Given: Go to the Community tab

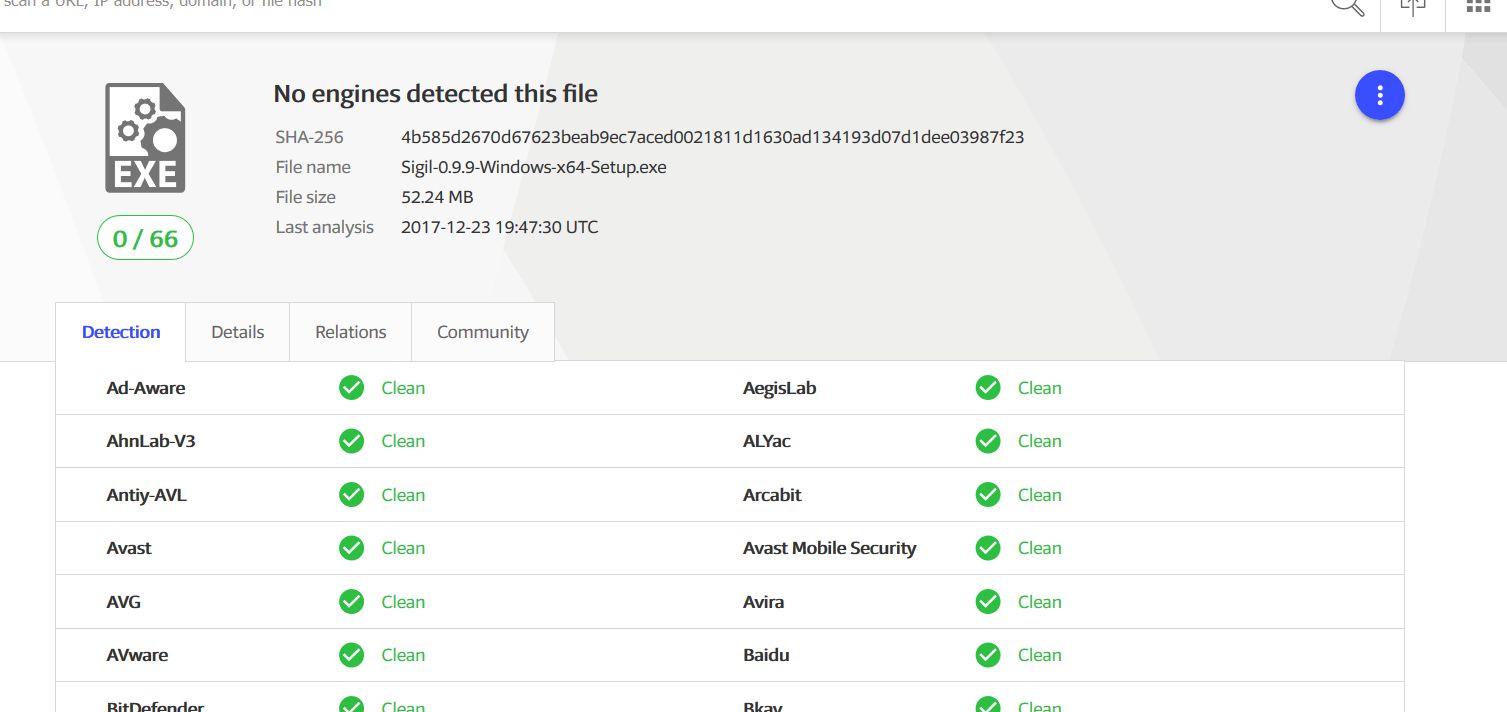Looking at the screenshot, I should tap(482, 332).
